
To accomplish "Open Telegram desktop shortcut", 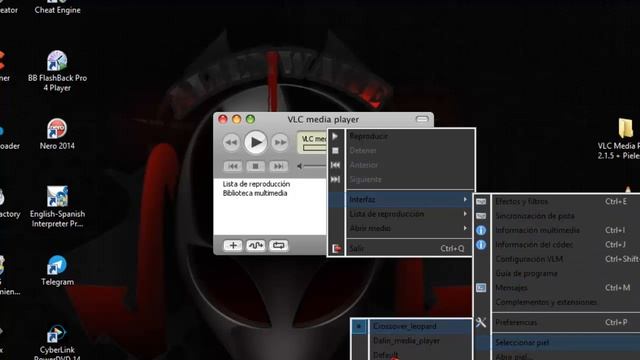I will [x=57, y=270].
